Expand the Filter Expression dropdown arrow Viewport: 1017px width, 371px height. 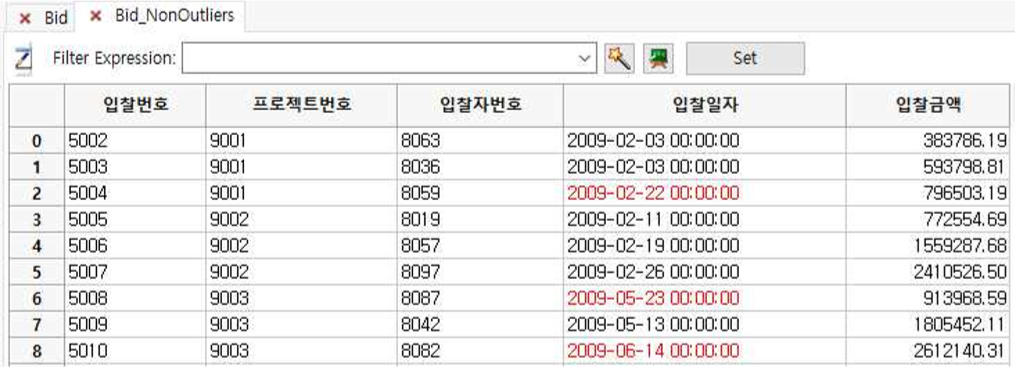coord(584,59)
